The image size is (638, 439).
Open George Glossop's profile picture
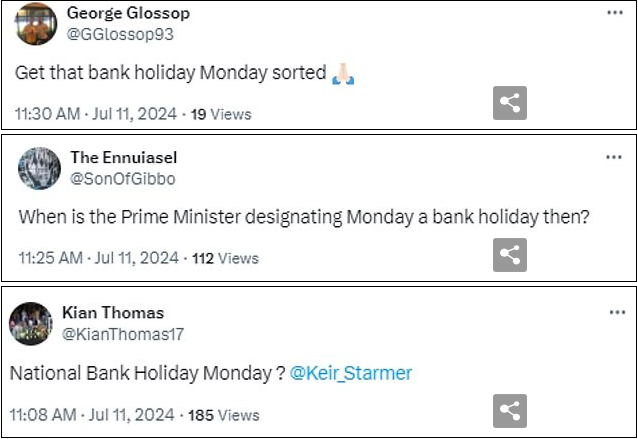36,24
